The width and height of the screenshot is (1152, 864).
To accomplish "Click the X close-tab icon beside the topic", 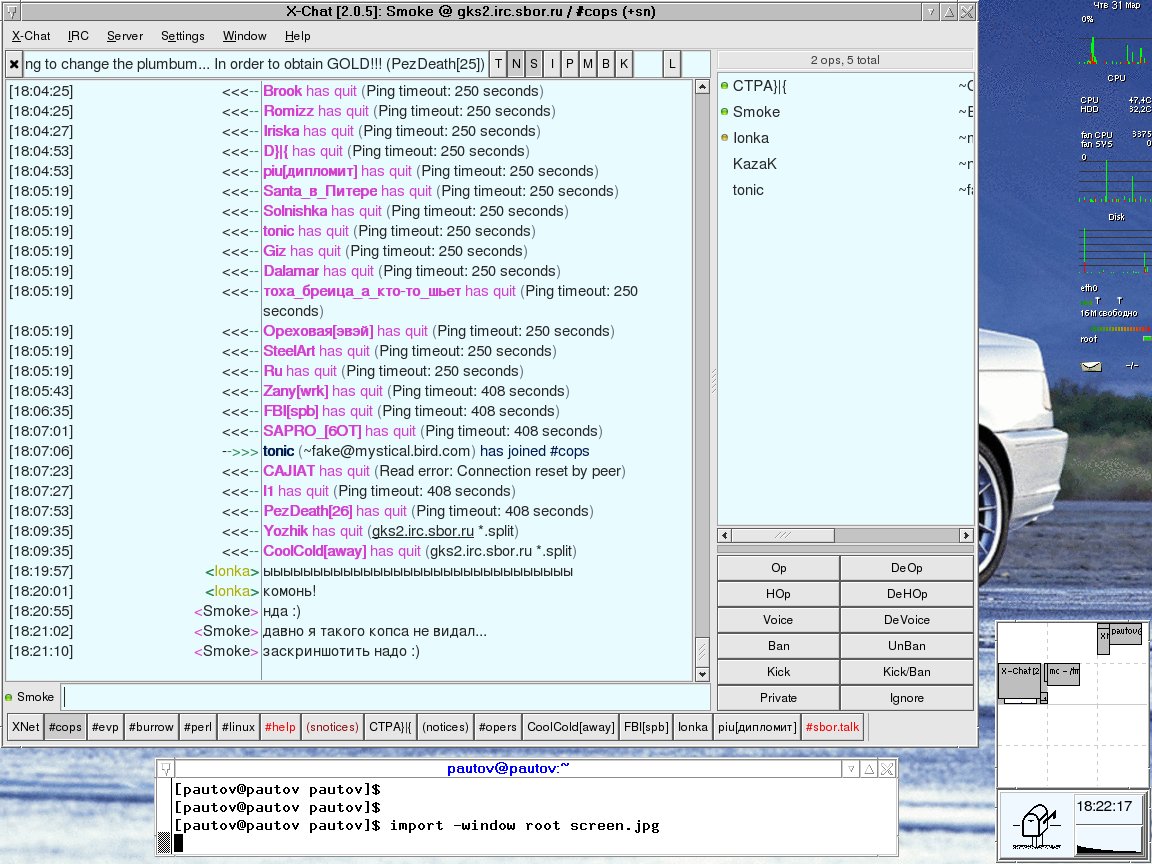I will point(14,64).
